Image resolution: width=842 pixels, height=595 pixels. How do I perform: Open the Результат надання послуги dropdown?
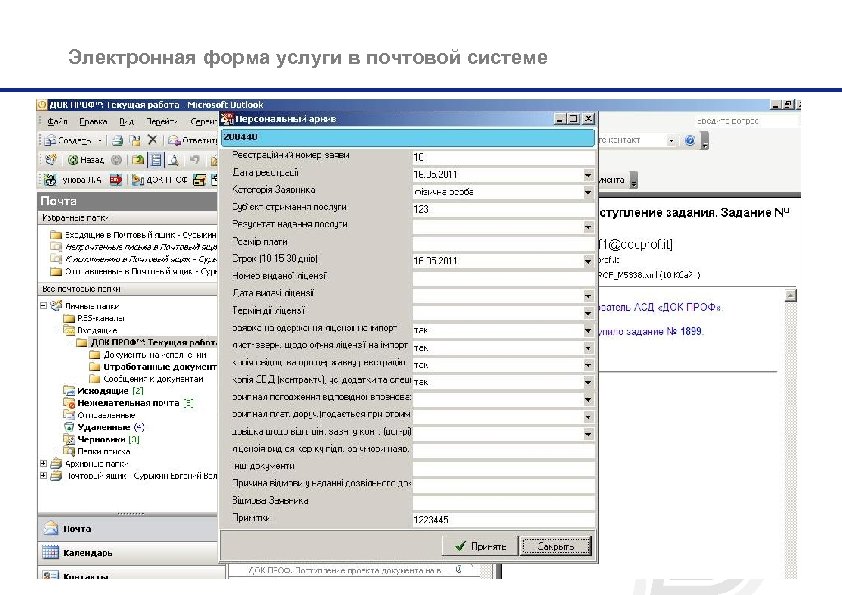tap(588, 227)
